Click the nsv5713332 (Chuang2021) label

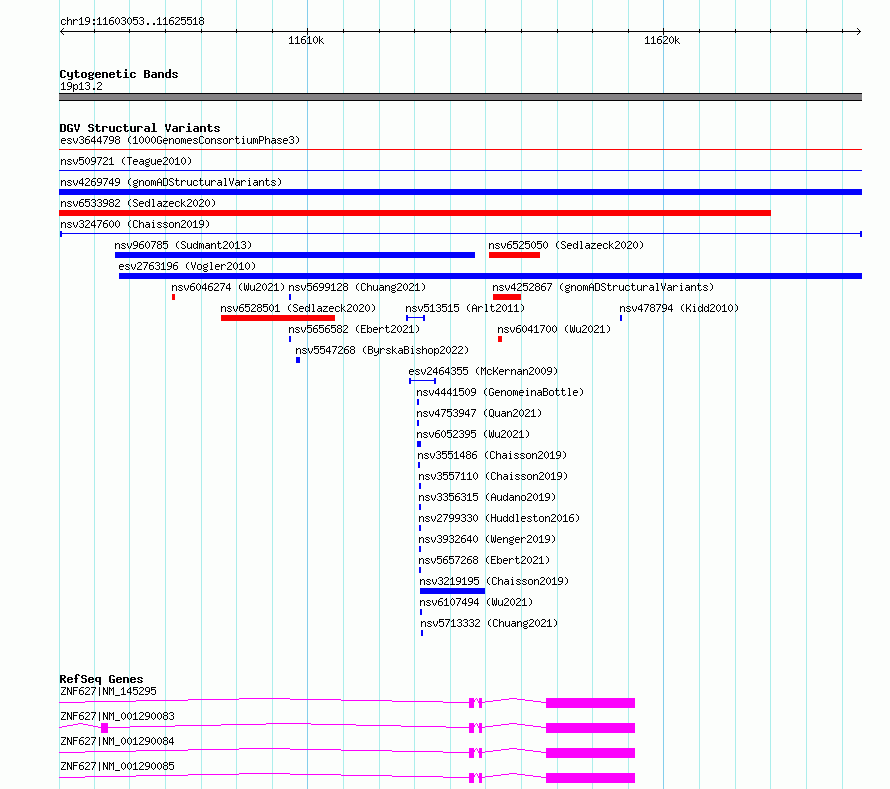(489, 623)
